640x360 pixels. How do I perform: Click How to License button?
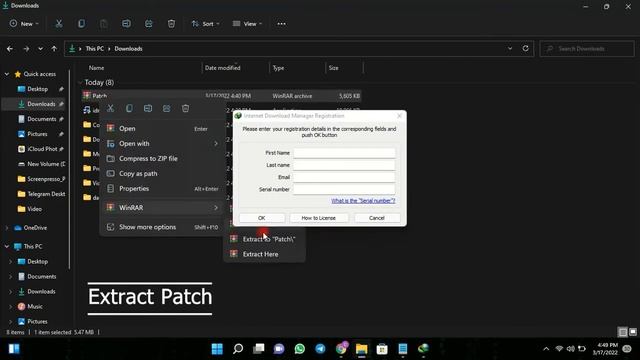tap(319, 218)
